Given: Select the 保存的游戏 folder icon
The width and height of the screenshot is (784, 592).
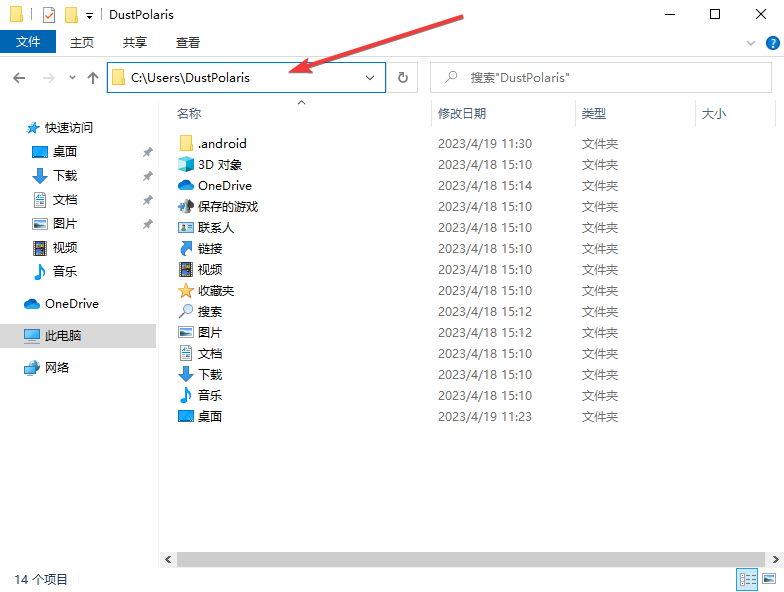Looking at the screenshot, I should pos(186,206).
